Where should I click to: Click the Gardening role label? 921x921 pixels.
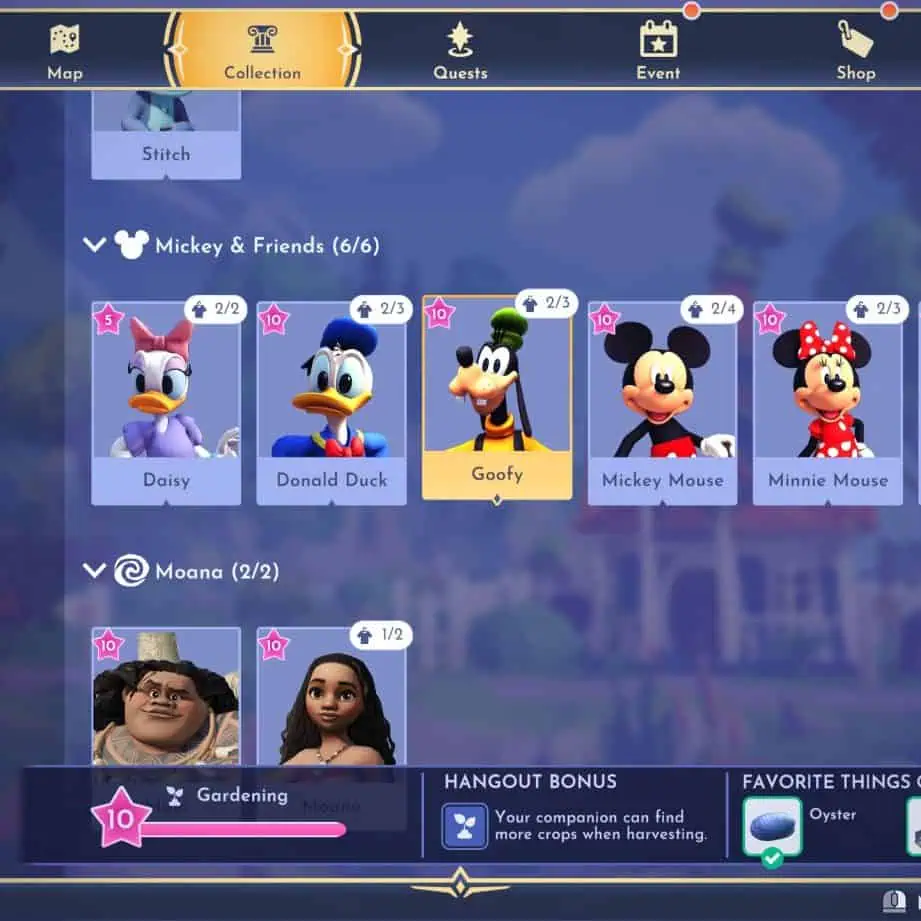pos(242,795)
